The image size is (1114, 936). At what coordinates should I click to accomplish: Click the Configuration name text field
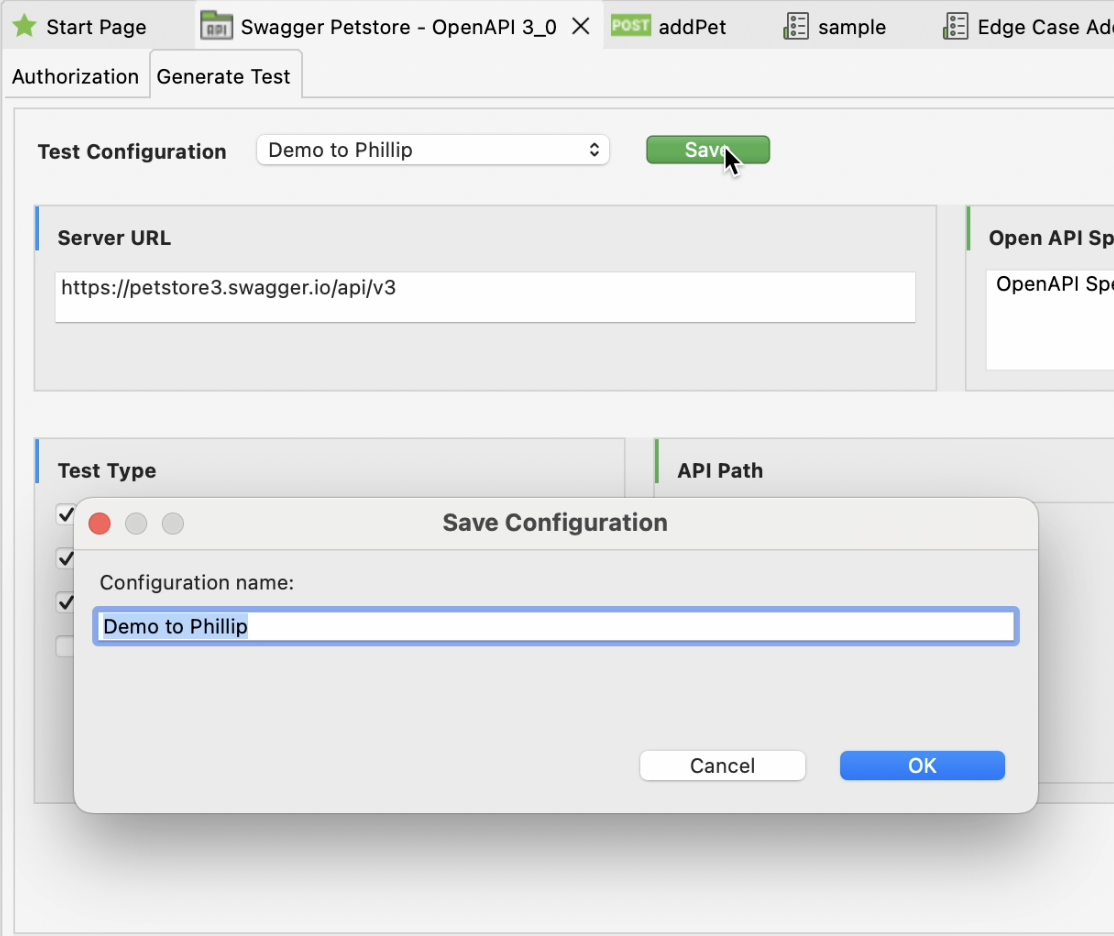click(x=556, y=625)
